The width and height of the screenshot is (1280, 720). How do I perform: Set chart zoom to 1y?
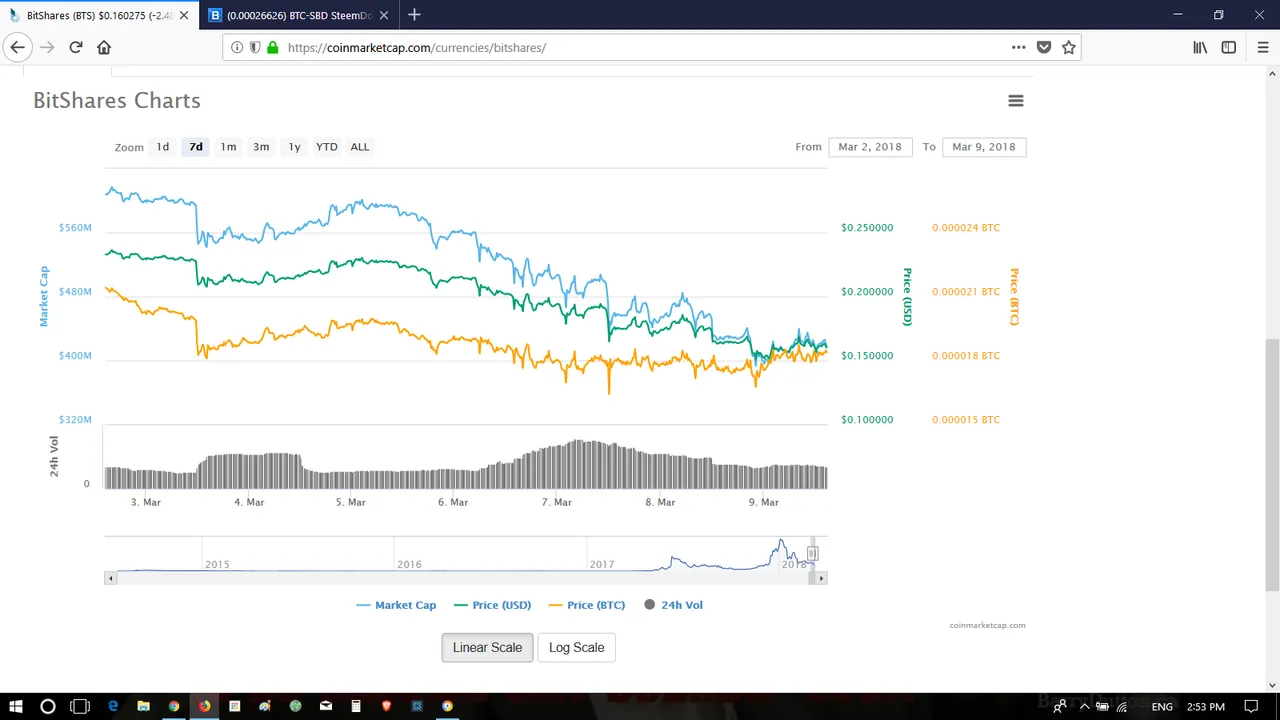coord(295,147)
